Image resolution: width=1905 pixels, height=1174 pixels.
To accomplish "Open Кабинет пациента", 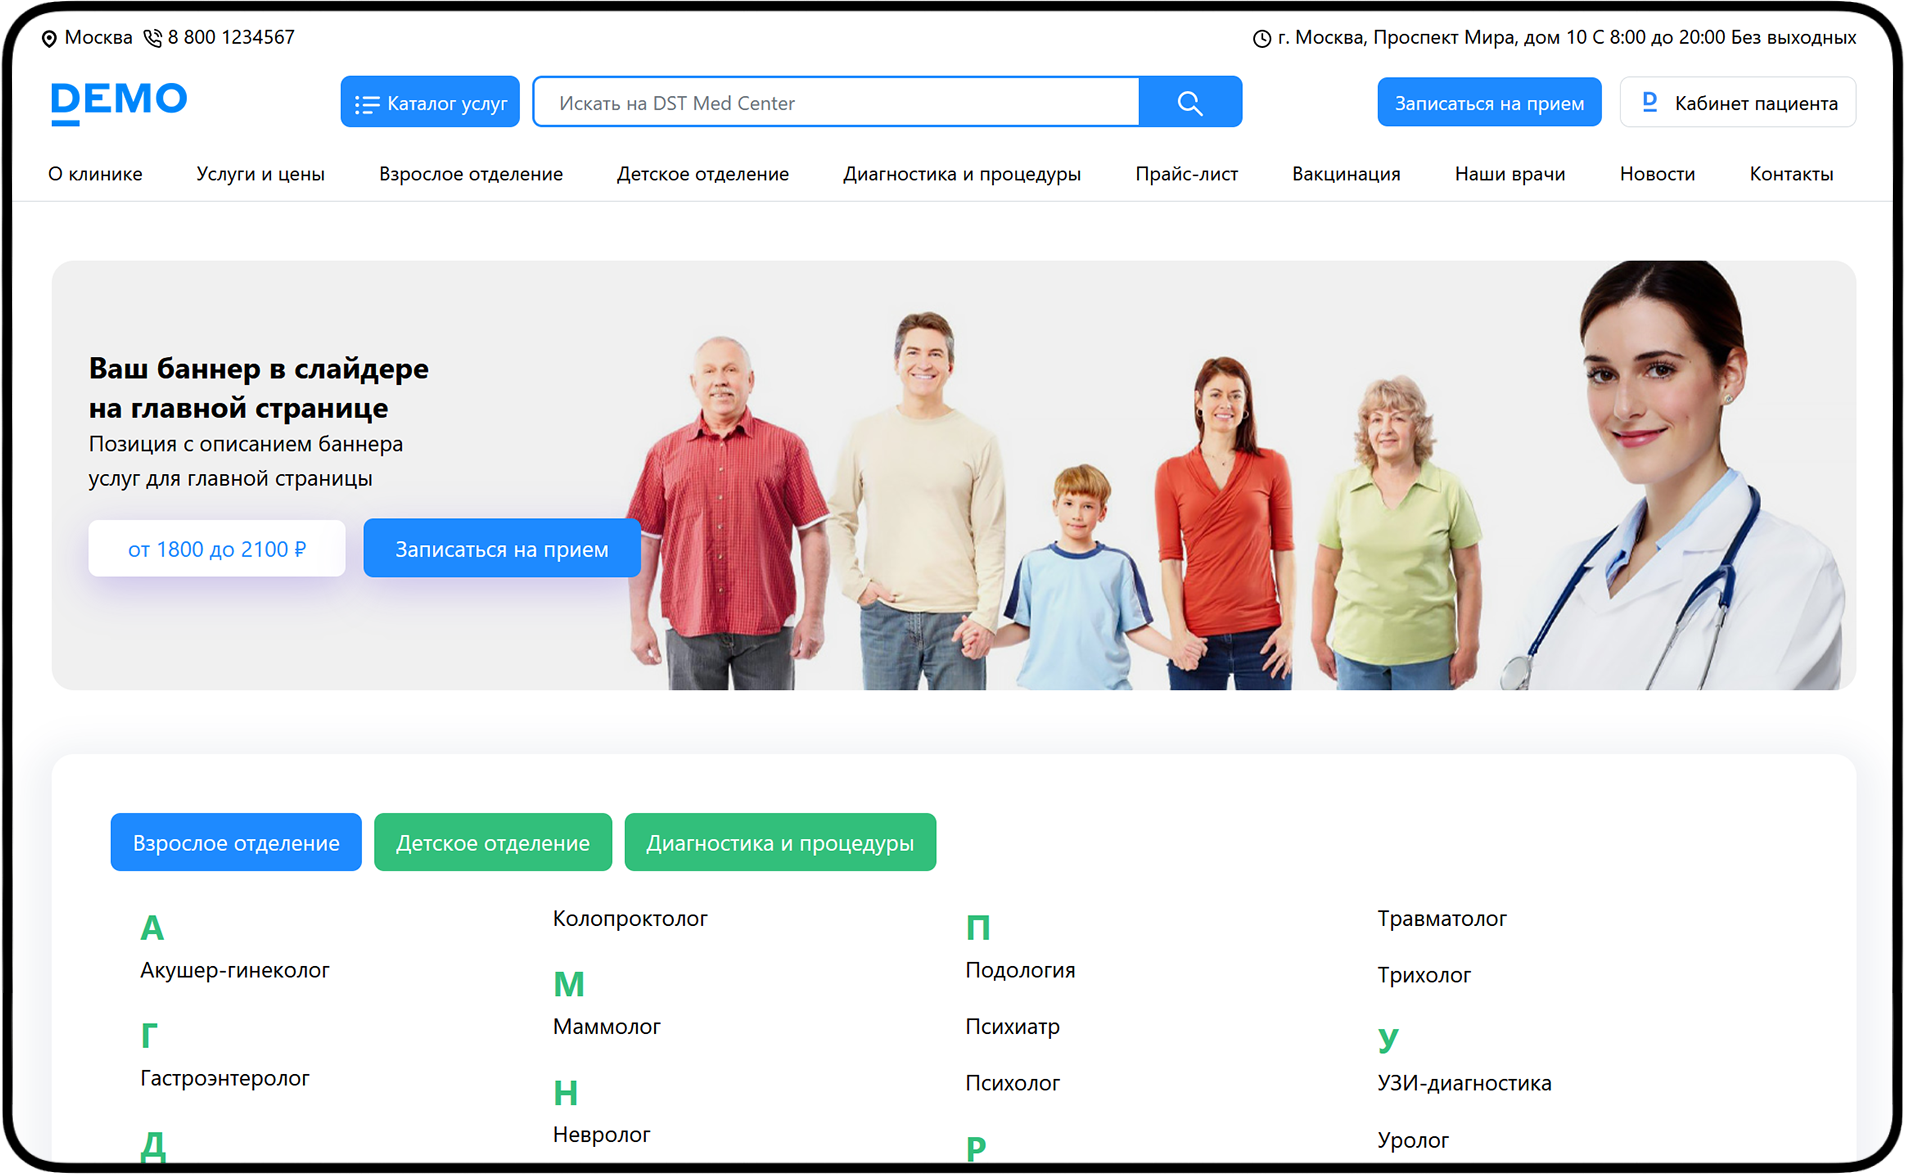I will [1738, 102].
